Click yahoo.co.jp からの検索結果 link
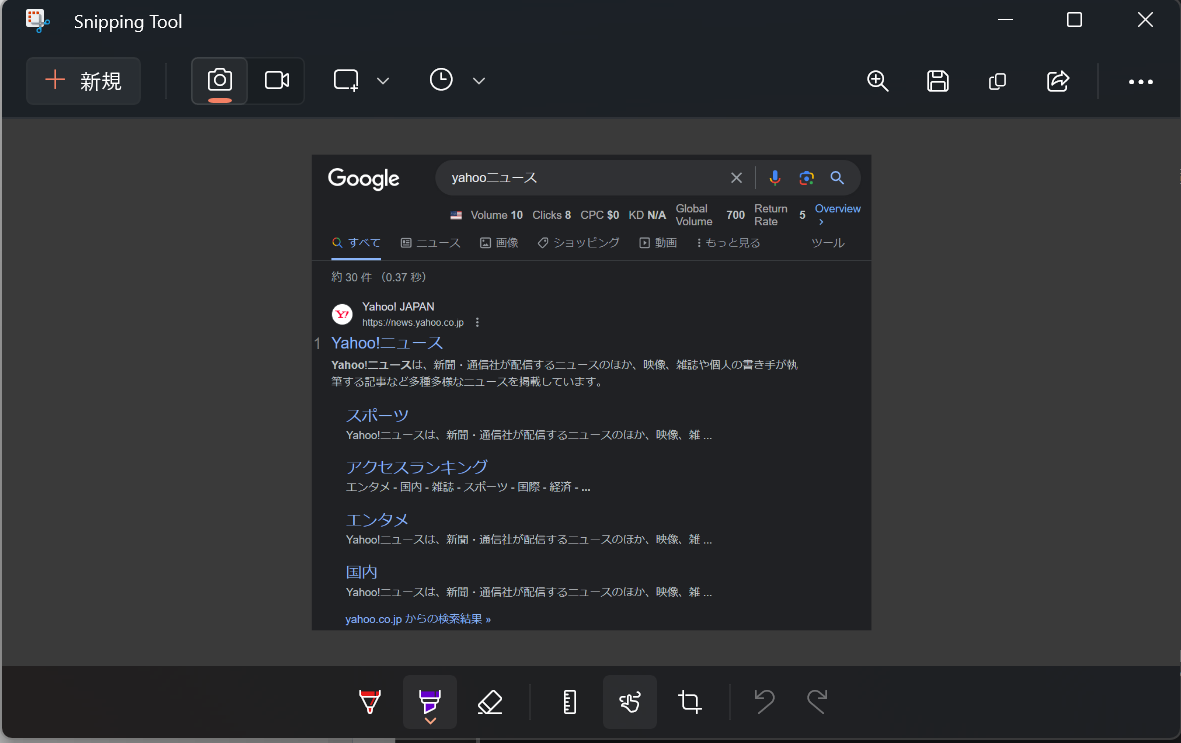 click(418, 619)
